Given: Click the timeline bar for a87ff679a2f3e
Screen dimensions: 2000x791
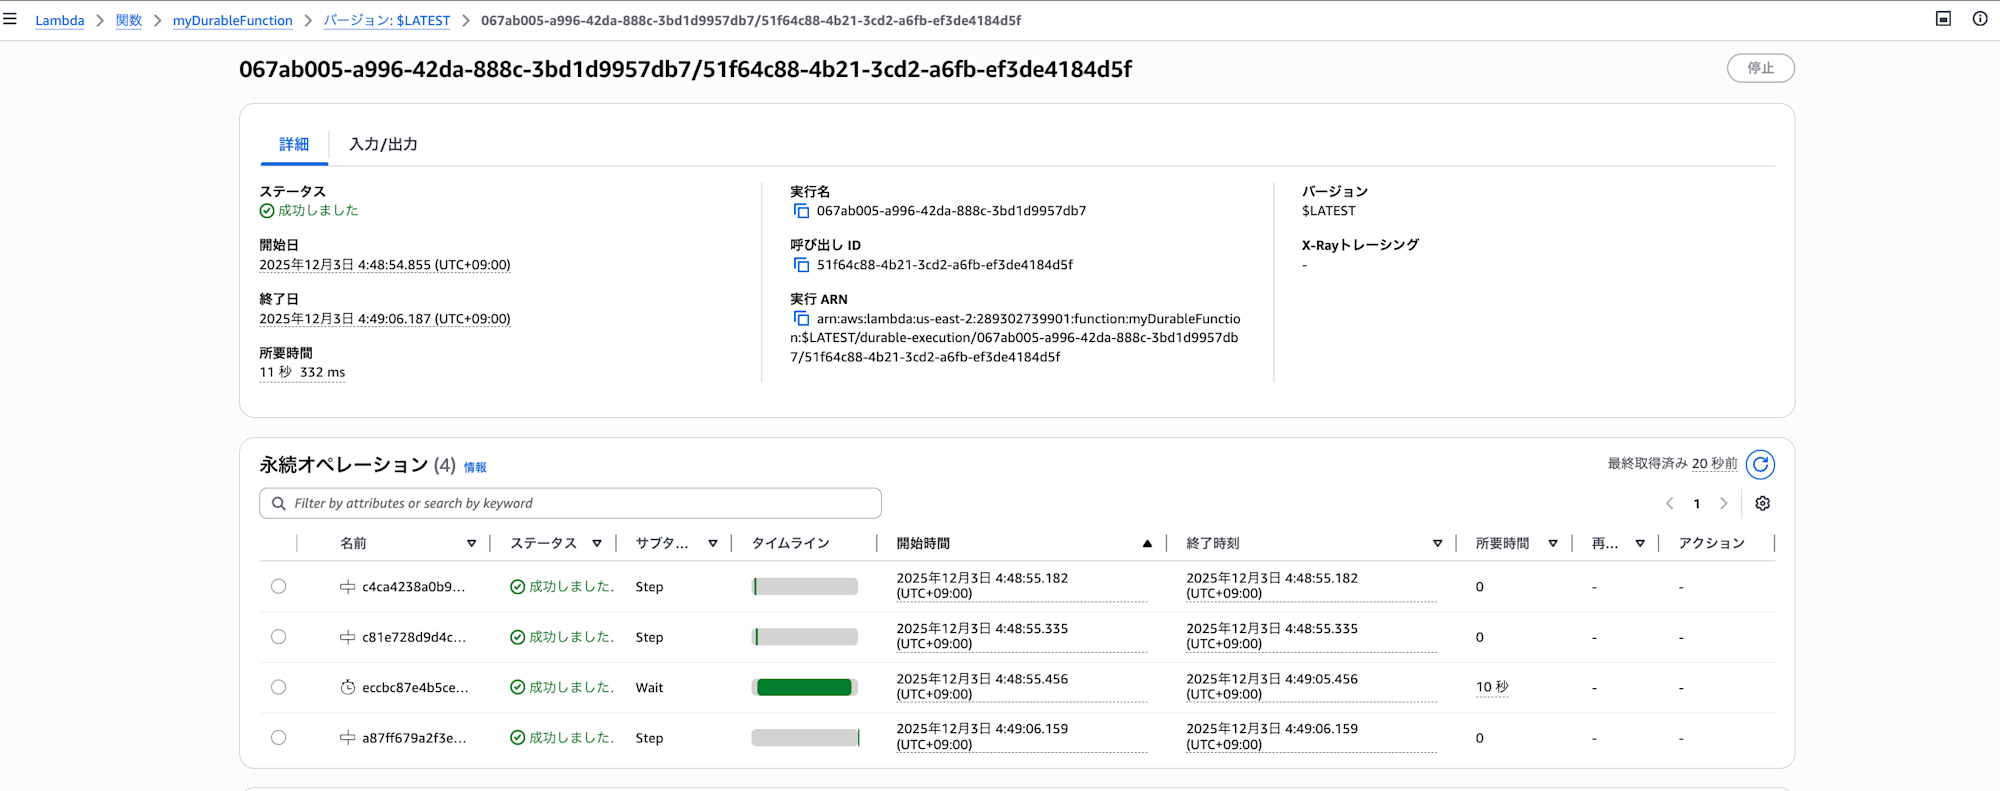Looking at the screenshot, I should [x=805, y=738].
